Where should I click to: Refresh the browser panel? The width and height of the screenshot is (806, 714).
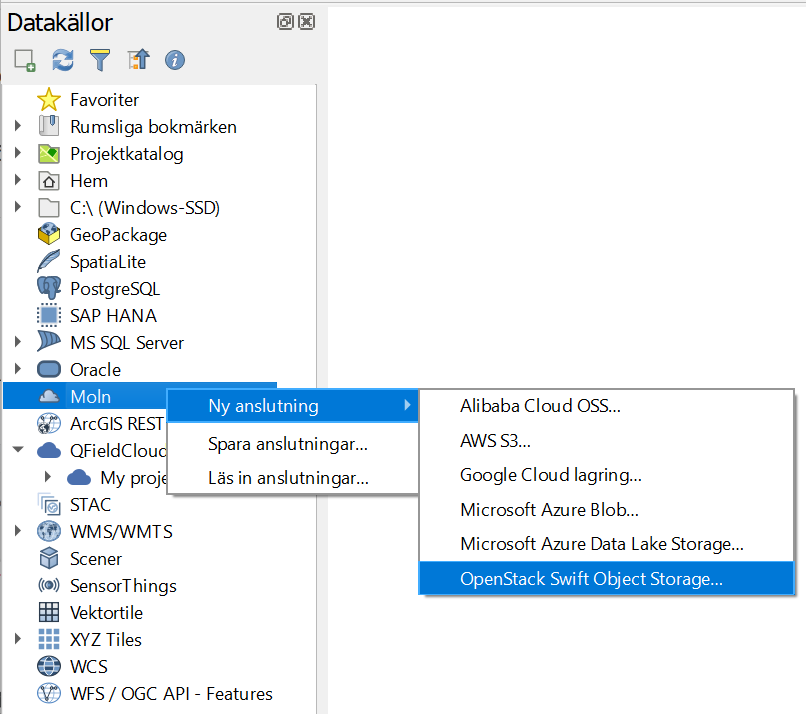pyautogui.click(x=63, y=60)
